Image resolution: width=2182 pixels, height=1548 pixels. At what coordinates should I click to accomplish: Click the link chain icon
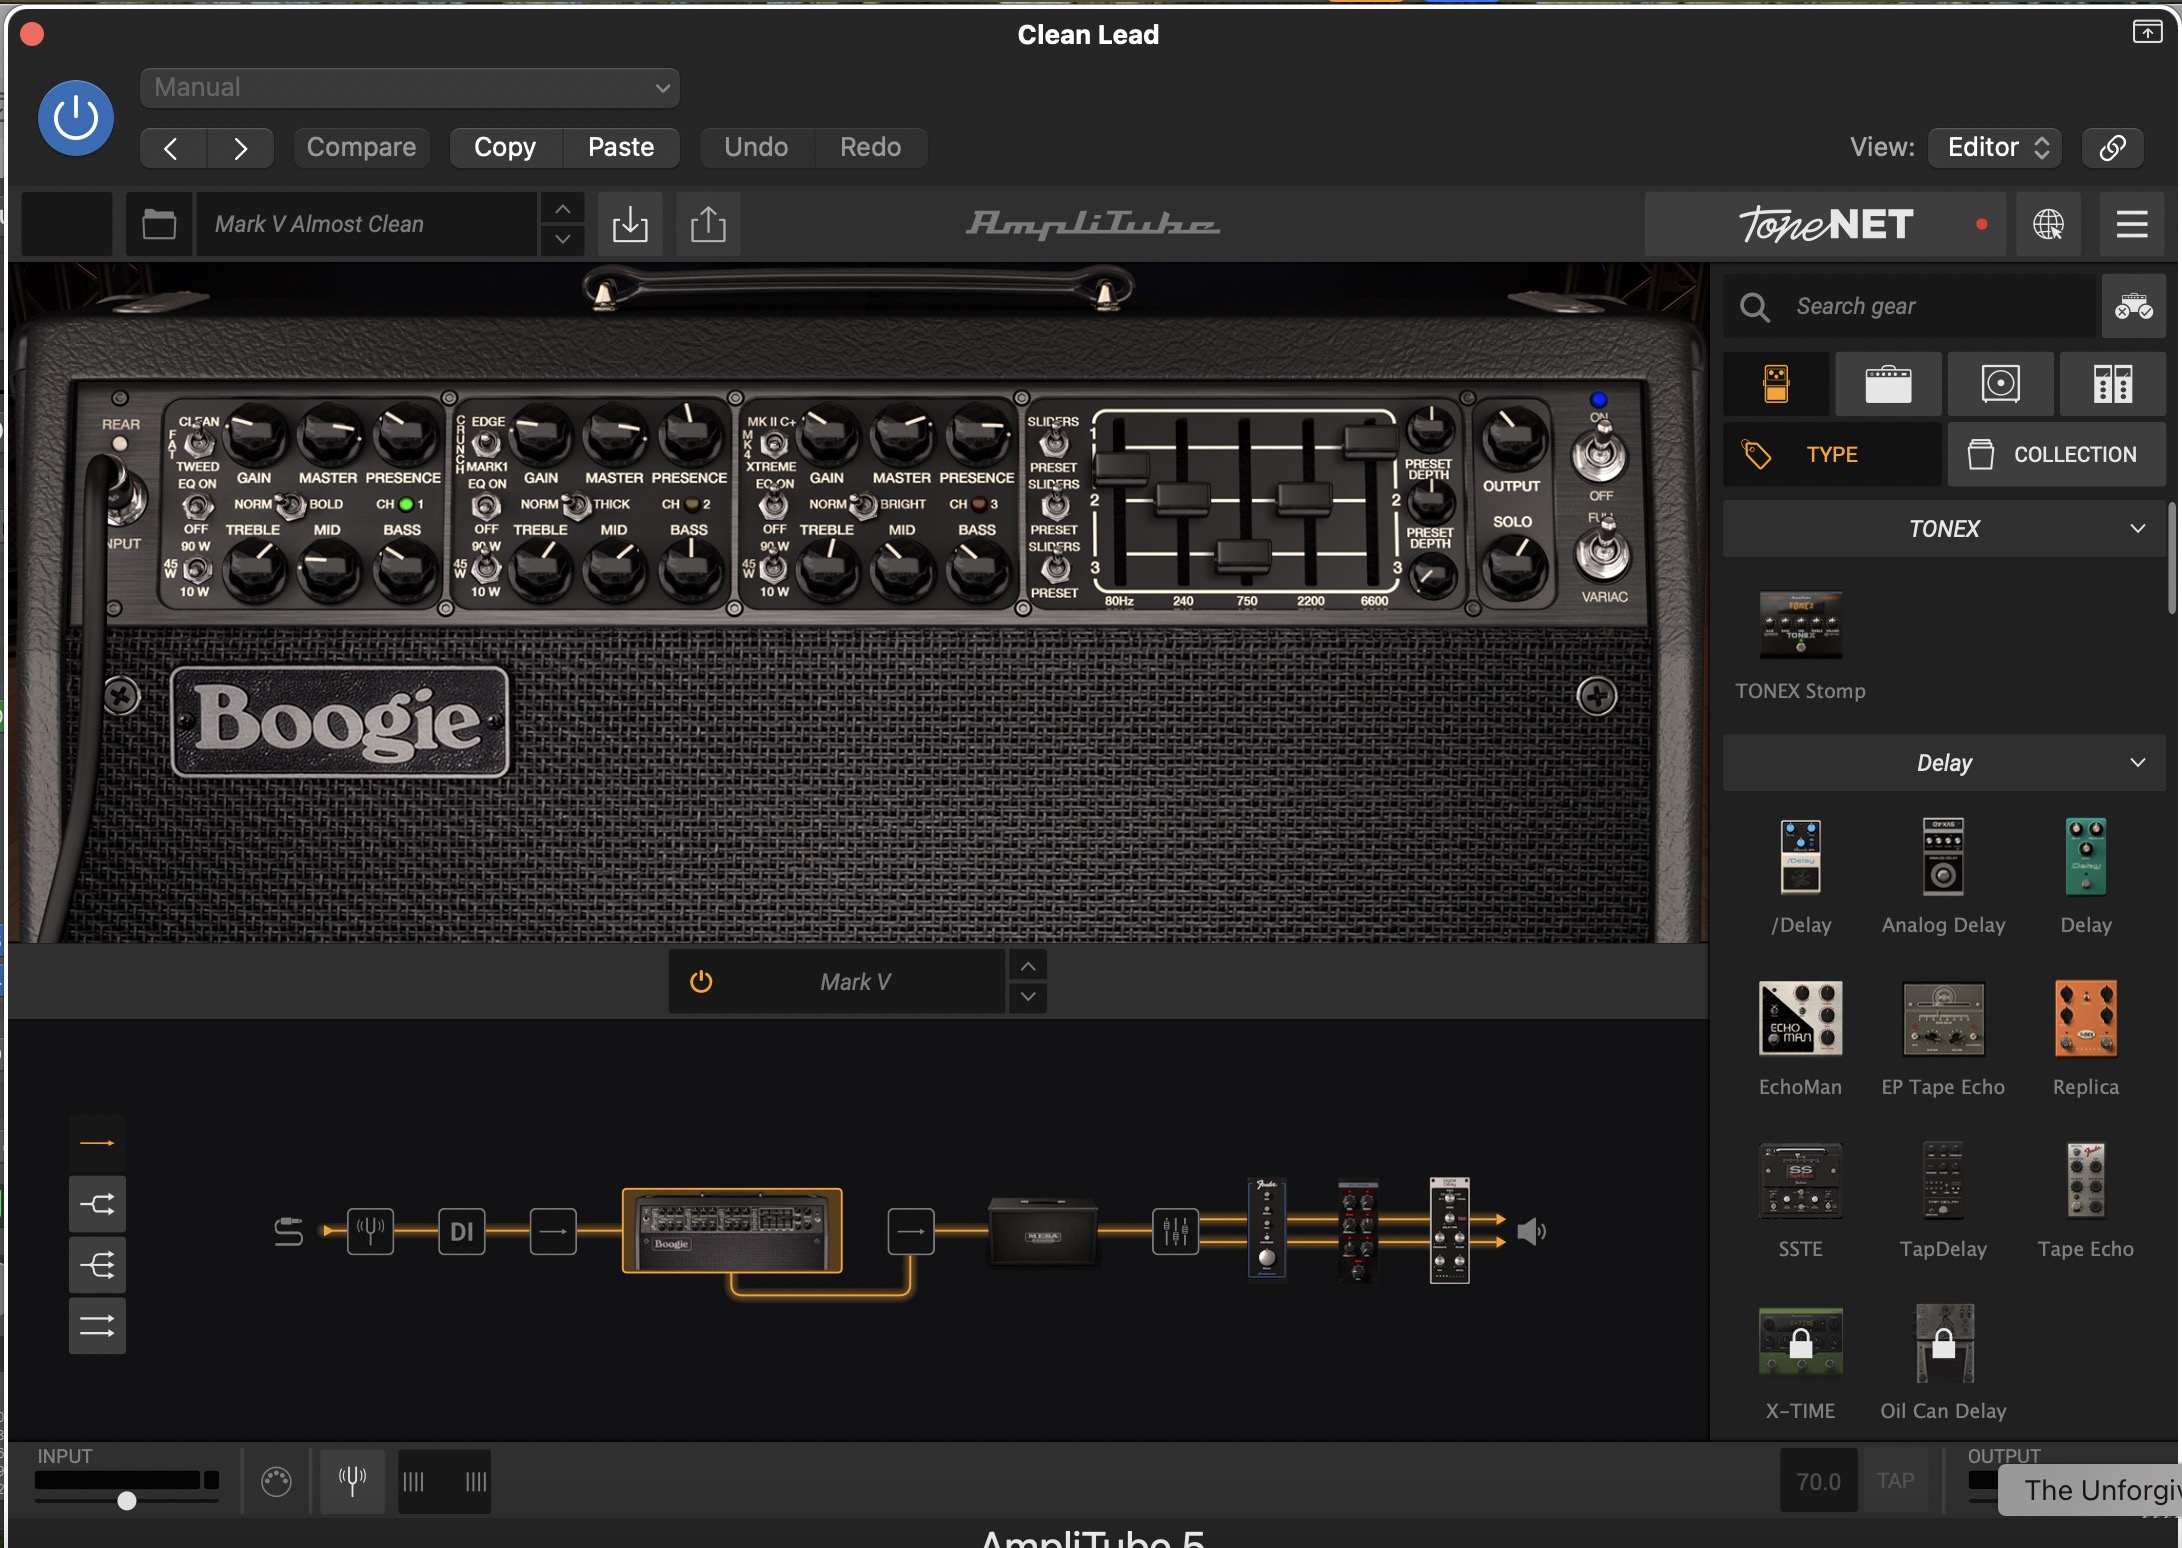click(x=2112, y=148)
